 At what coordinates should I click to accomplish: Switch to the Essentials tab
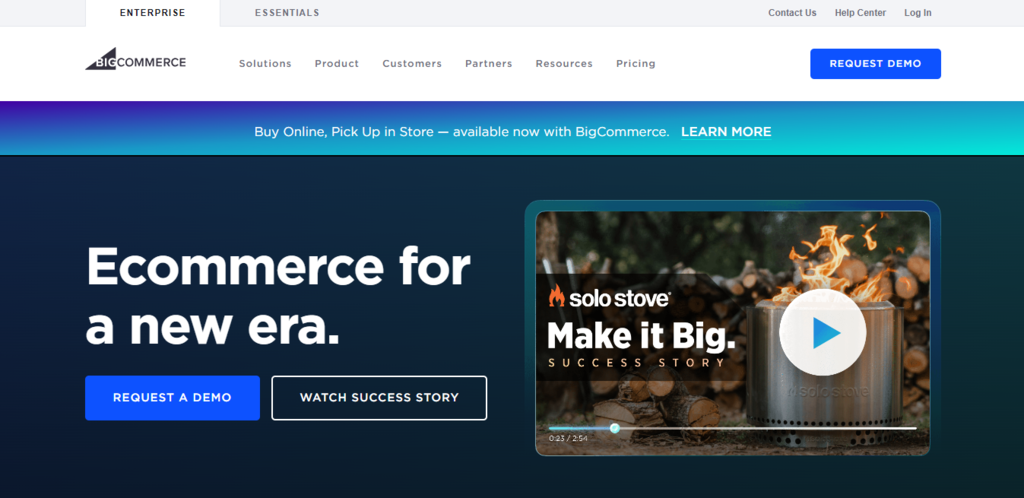287,13
